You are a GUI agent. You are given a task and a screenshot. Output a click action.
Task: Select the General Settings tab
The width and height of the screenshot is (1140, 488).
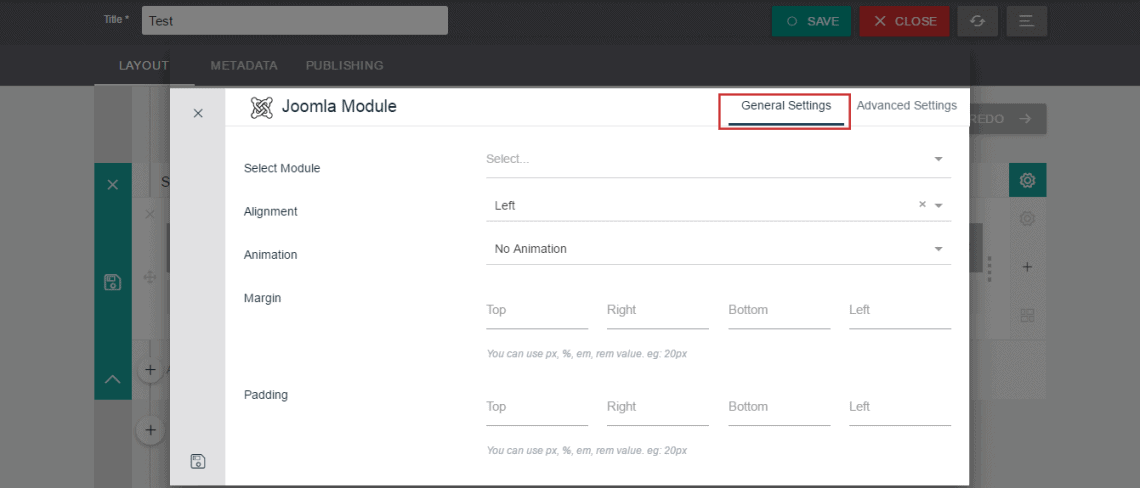[x=785, y=106]
